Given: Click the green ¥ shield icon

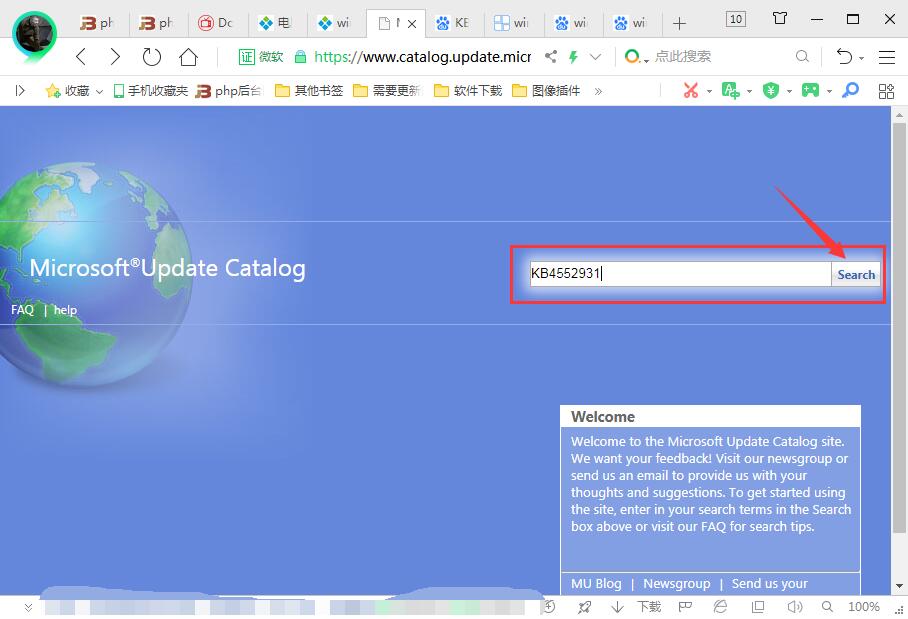Looking at the screenshot, I should pos(771,90).
